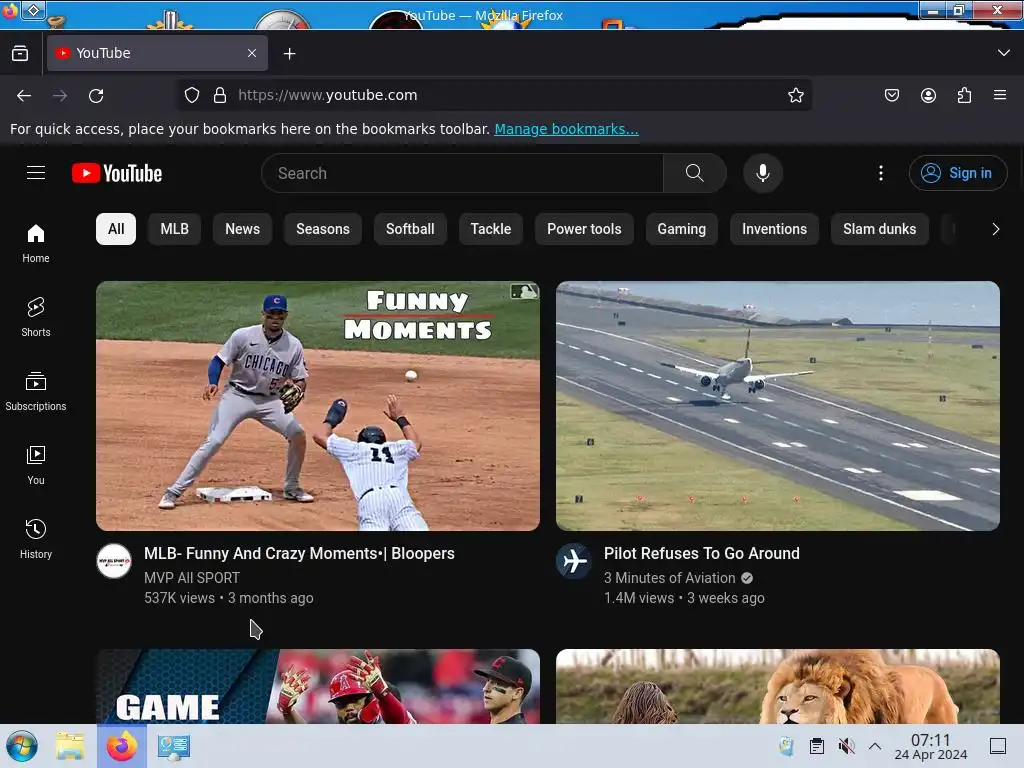This screenshot has height=768, width=1024.
Task: Bookmark this page with star icon
Action: (795, 95)
